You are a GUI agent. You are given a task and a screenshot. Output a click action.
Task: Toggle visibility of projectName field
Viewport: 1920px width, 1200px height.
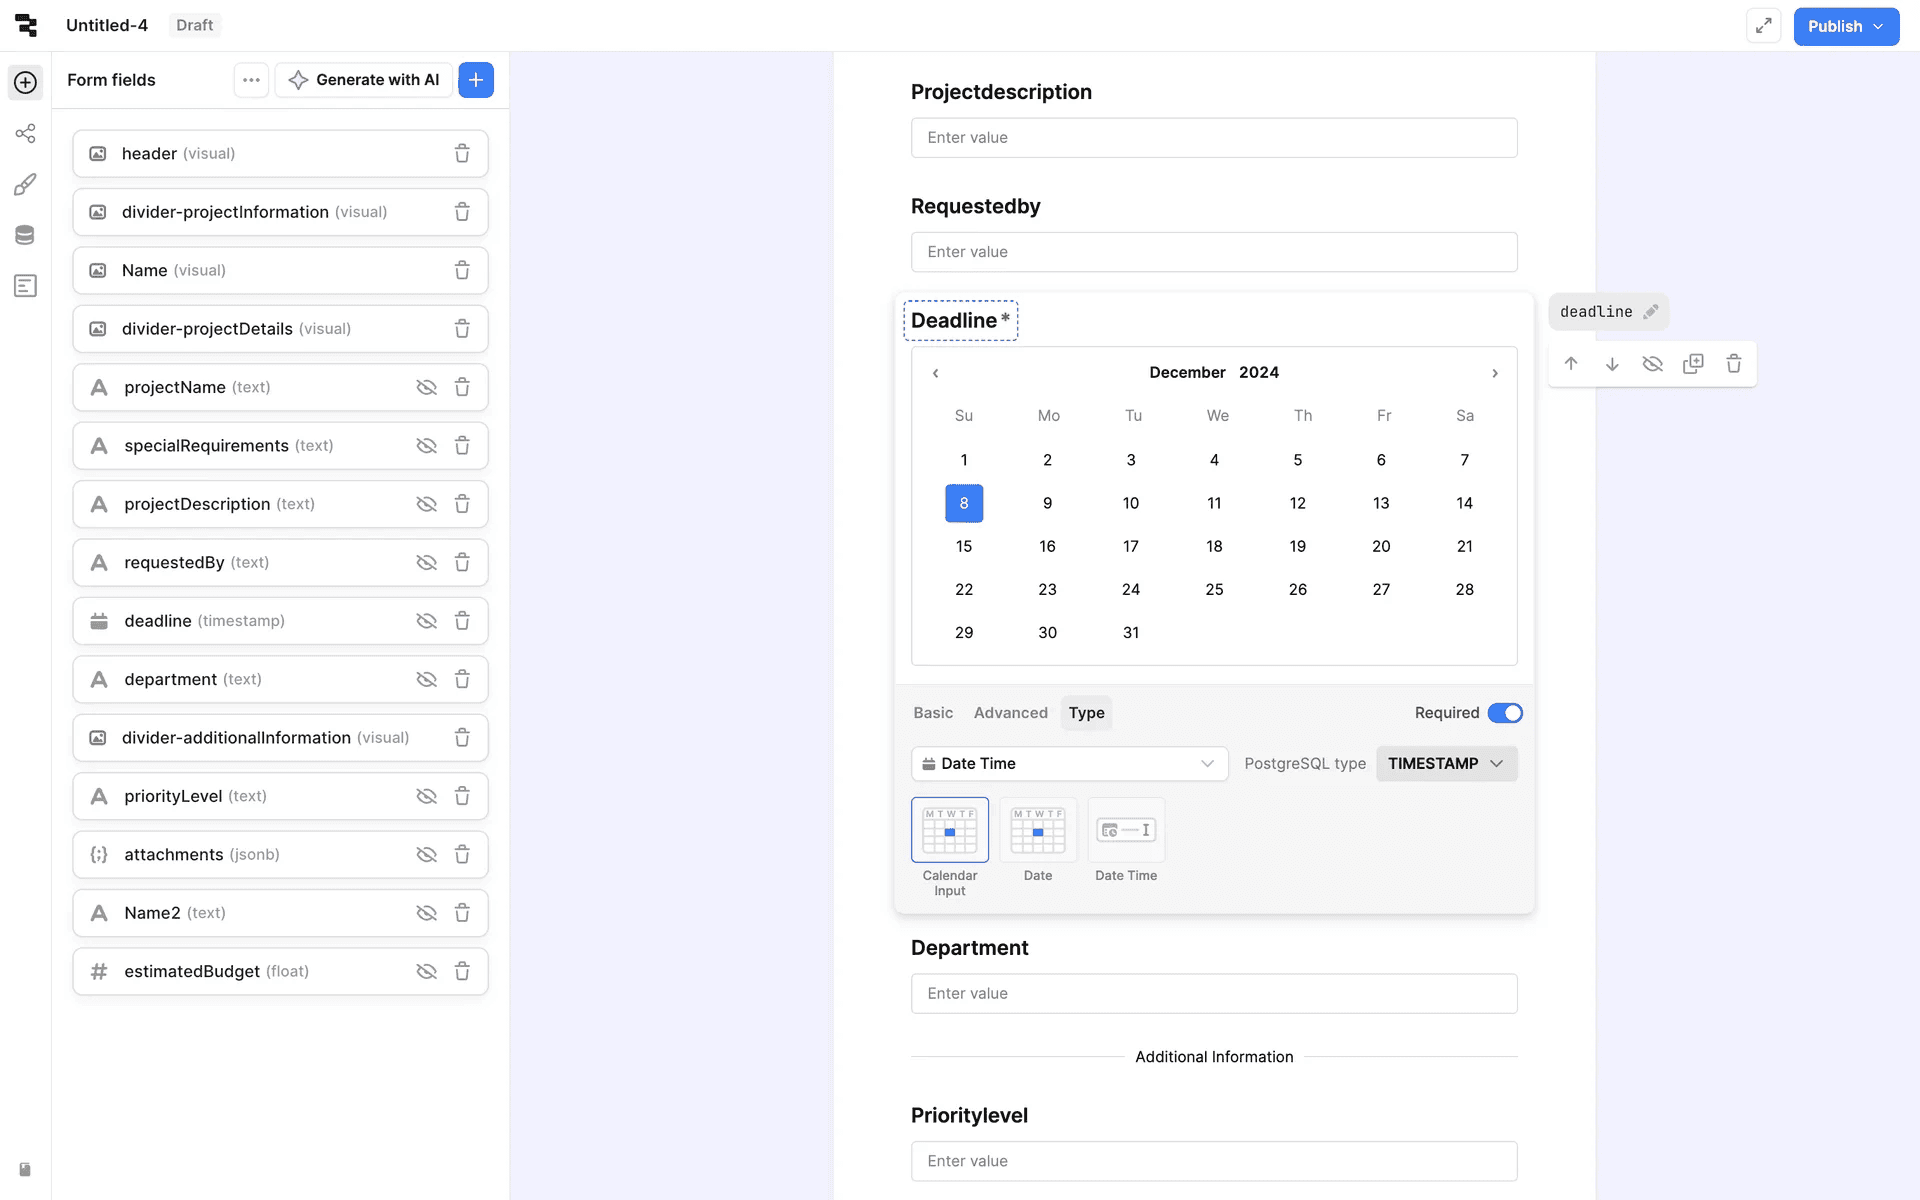[x=426, y=387]
